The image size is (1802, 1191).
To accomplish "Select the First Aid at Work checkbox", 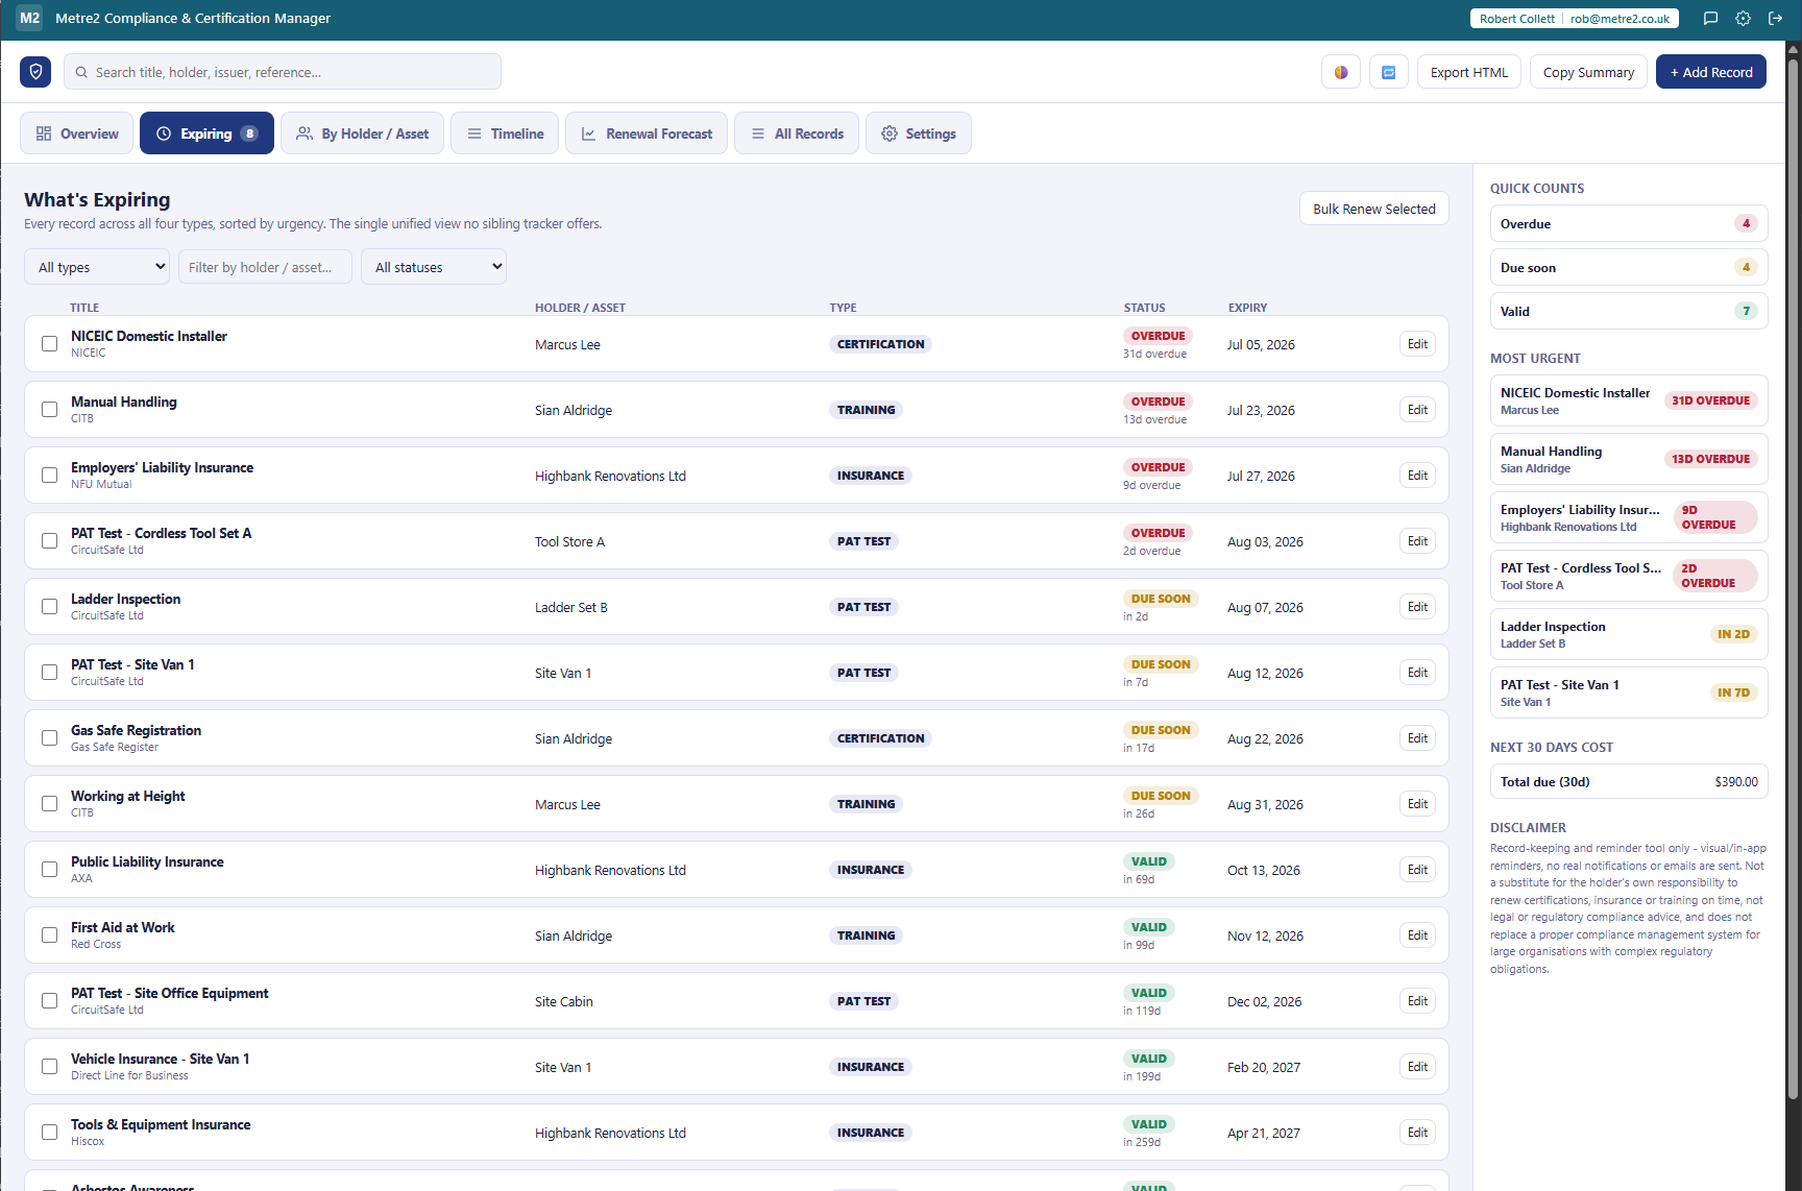I will pyautogui.click(x=49, y=935).
